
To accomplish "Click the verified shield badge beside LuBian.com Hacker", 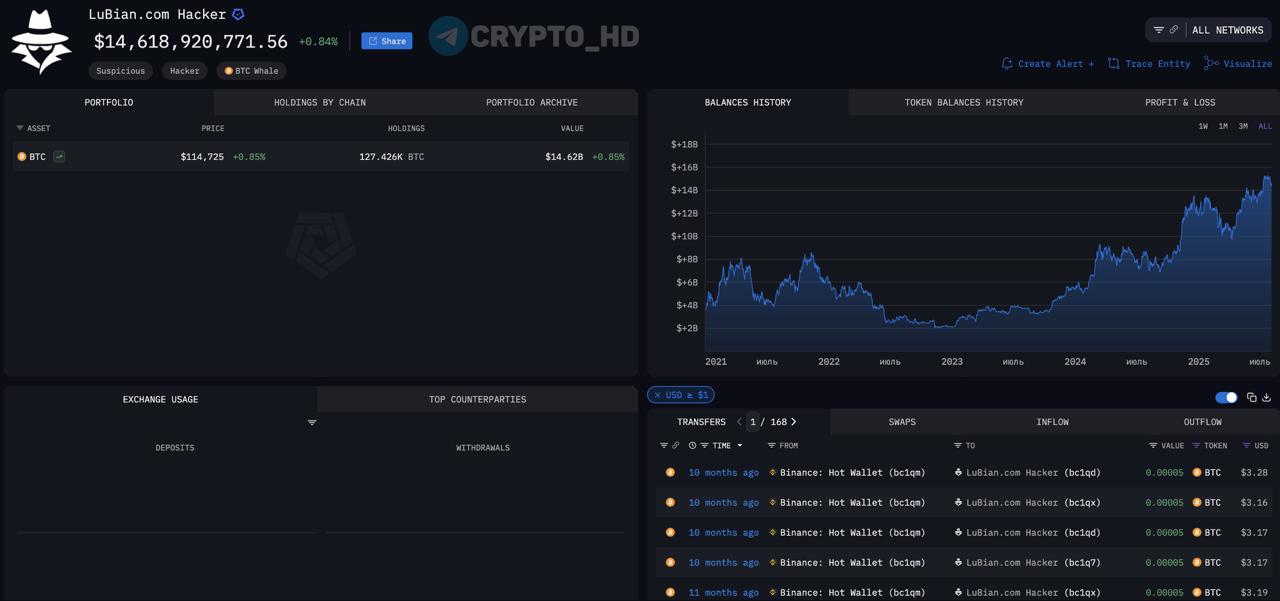I will pyautogui.click(x=238, y=15).
